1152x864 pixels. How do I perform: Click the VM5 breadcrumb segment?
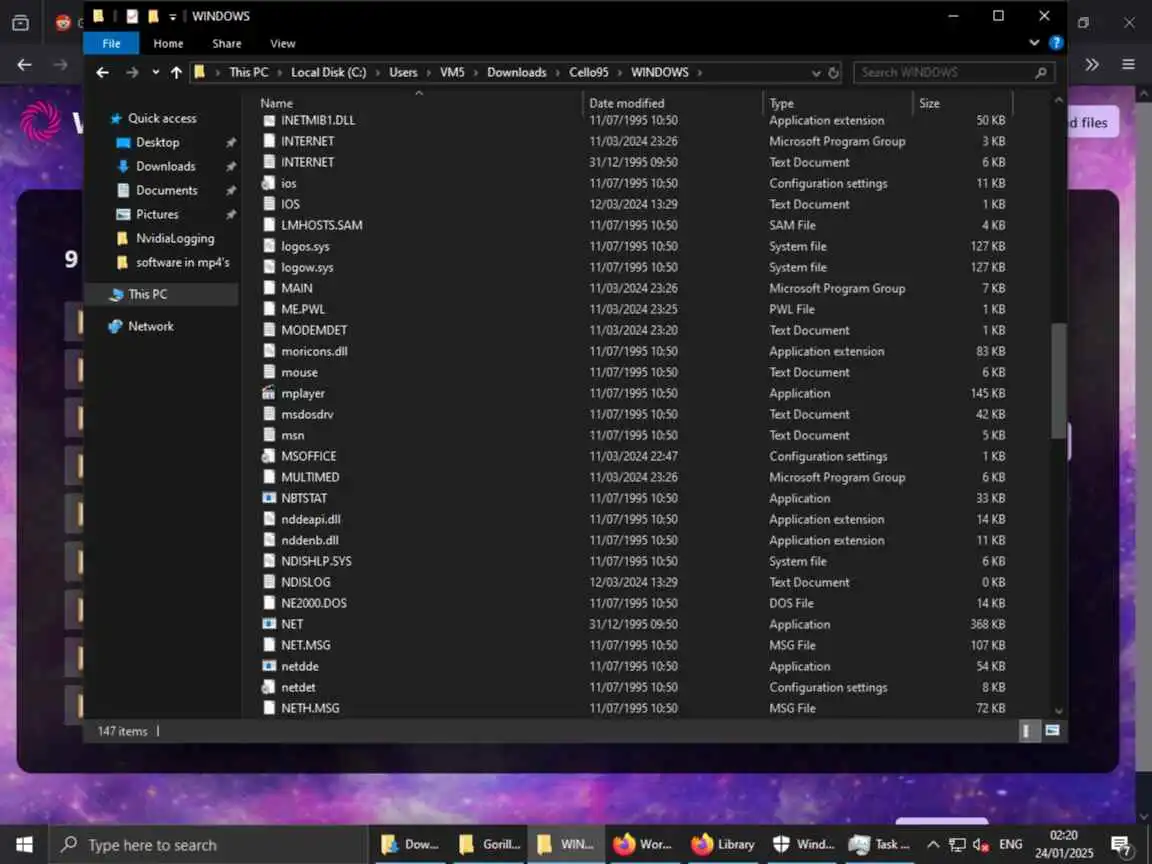(452, 72)
